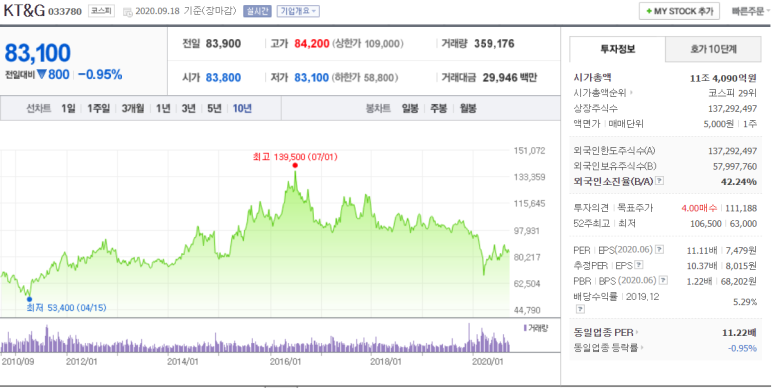Click the help icon next to 추정PER EPS
This screenshot has width=773, height=388.
[639, 265]
